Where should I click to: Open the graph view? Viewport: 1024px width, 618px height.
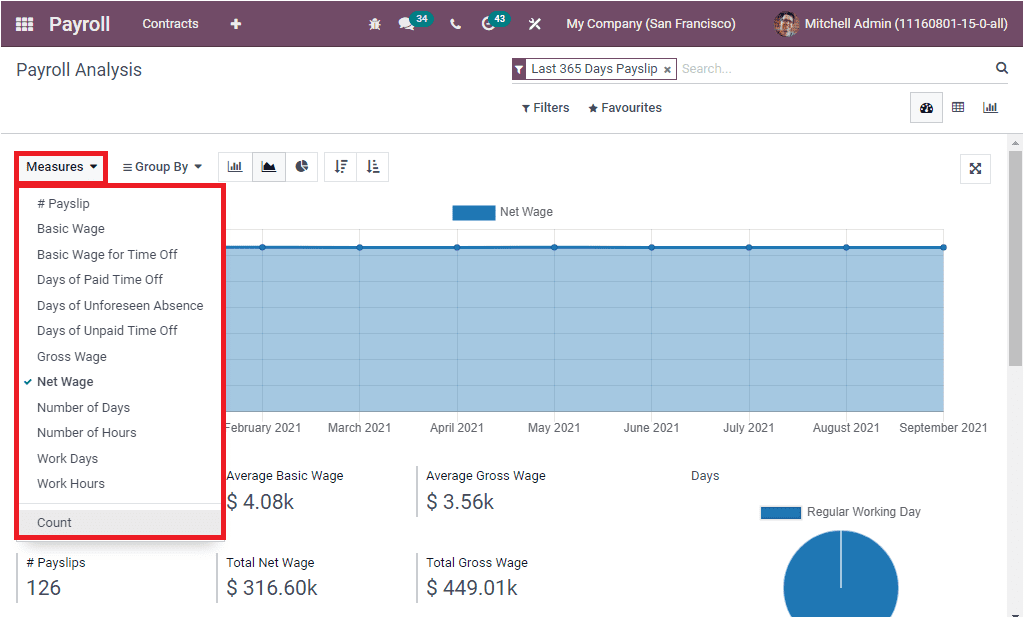point(990,107)
